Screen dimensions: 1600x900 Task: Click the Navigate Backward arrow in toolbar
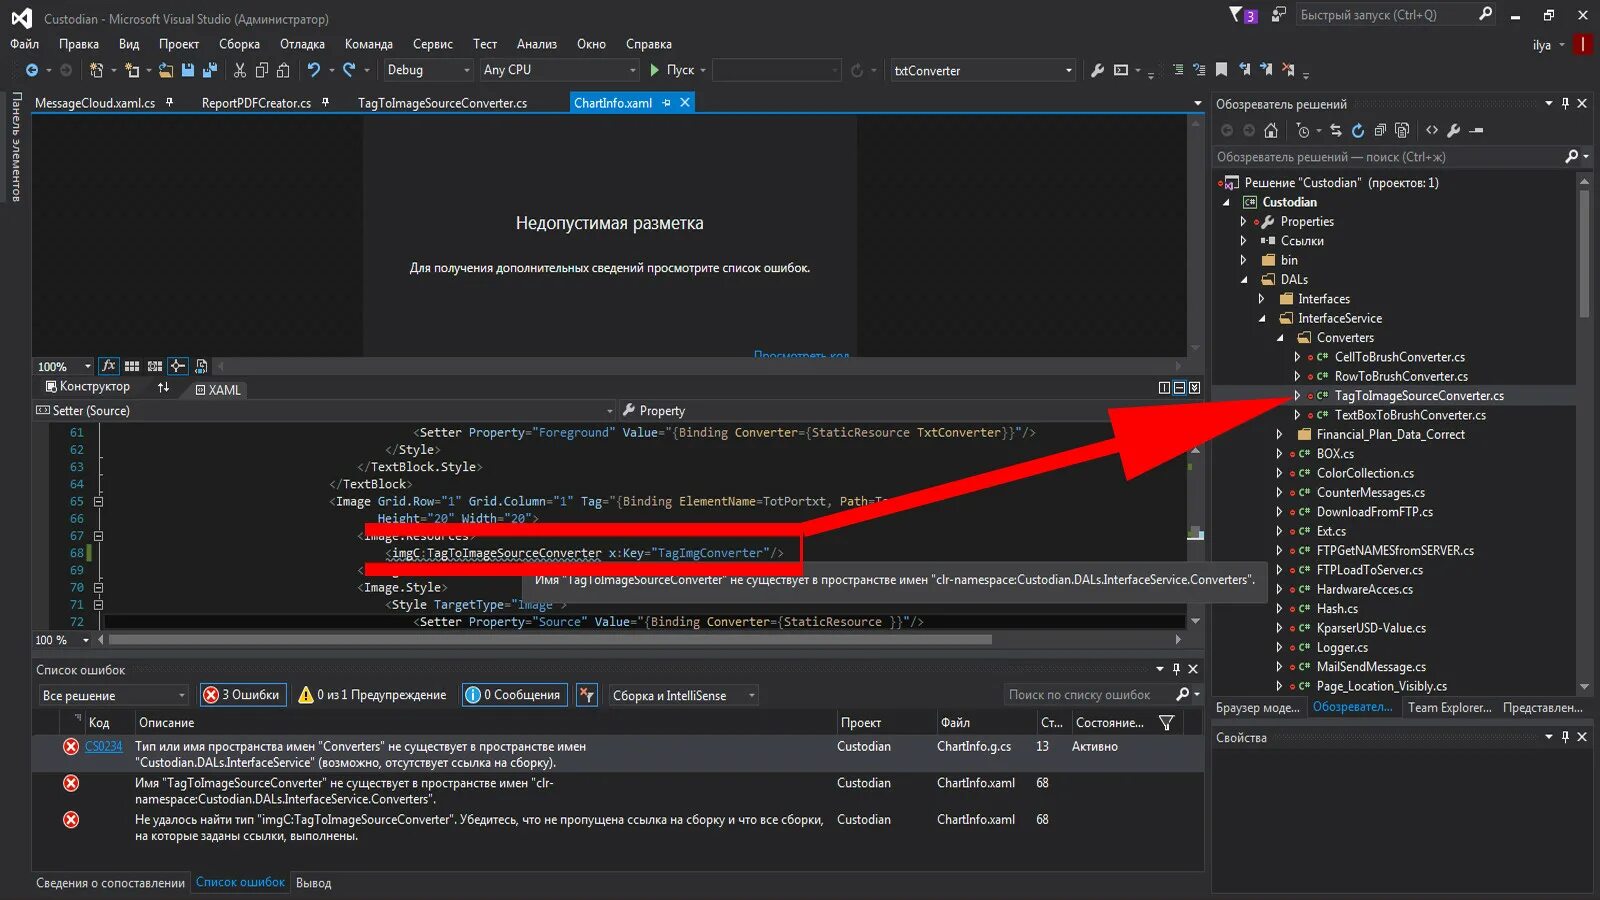pos(32,70)
